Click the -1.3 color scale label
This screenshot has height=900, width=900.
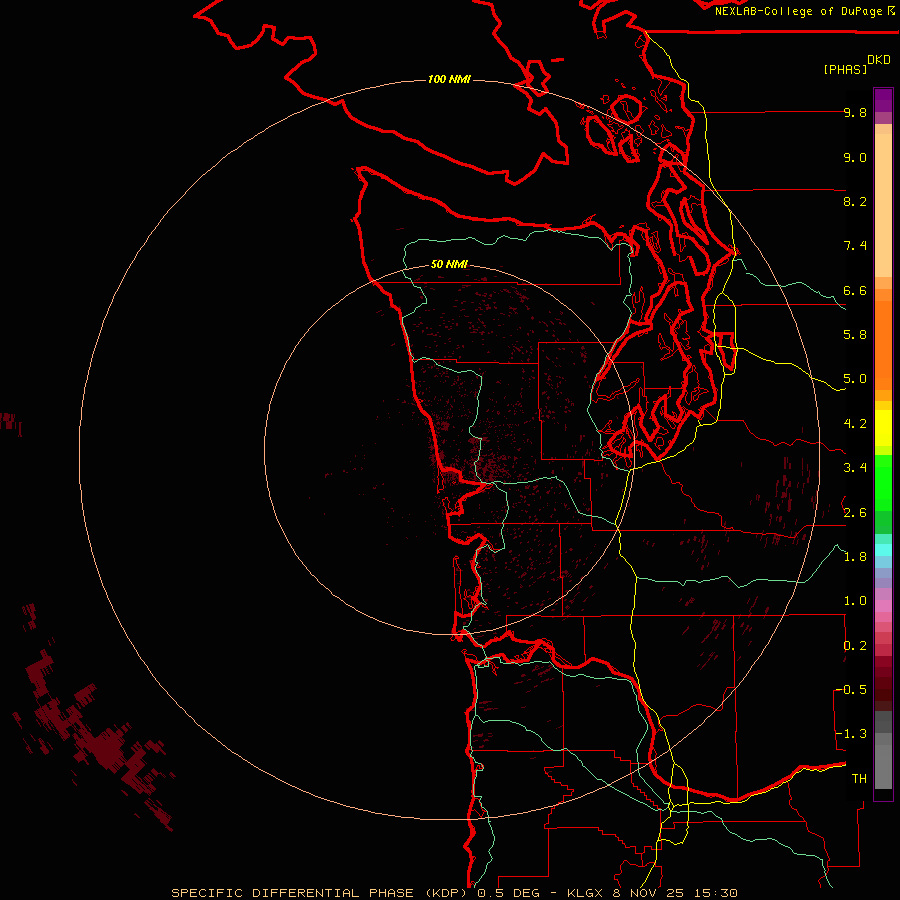click(x=852, y=734)
